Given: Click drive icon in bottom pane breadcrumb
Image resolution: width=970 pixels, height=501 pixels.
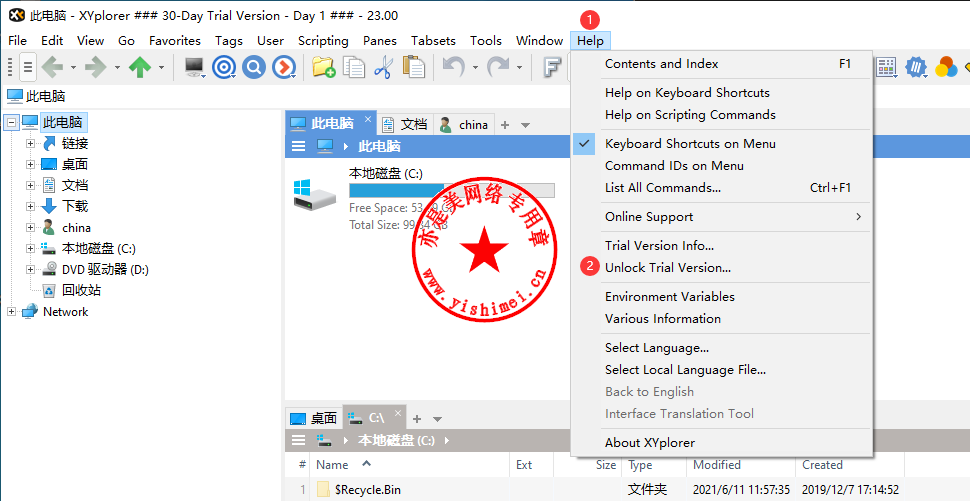Looking at the screenshot, I should click(325, 440).
